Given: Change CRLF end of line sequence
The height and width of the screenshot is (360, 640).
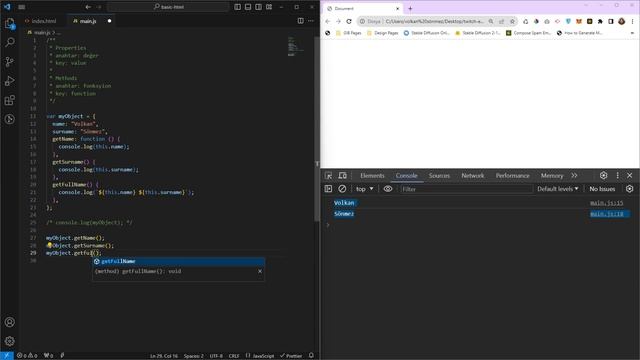Looking at the screenshot, I should (234, 356).
